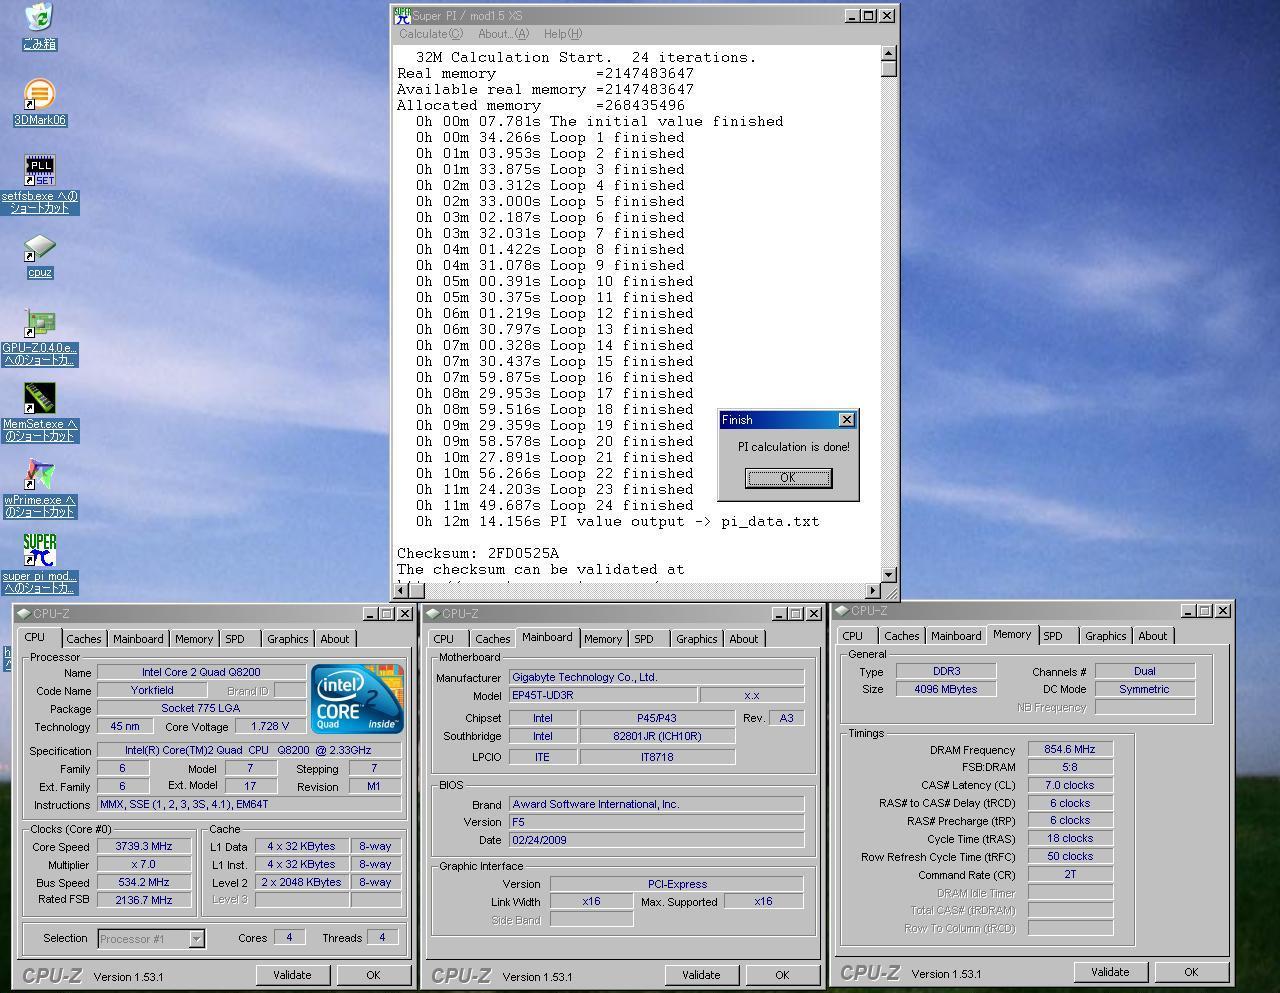Open Caches tab in right CPU-Z window
1280x993 pixels.
pos(902,636)
